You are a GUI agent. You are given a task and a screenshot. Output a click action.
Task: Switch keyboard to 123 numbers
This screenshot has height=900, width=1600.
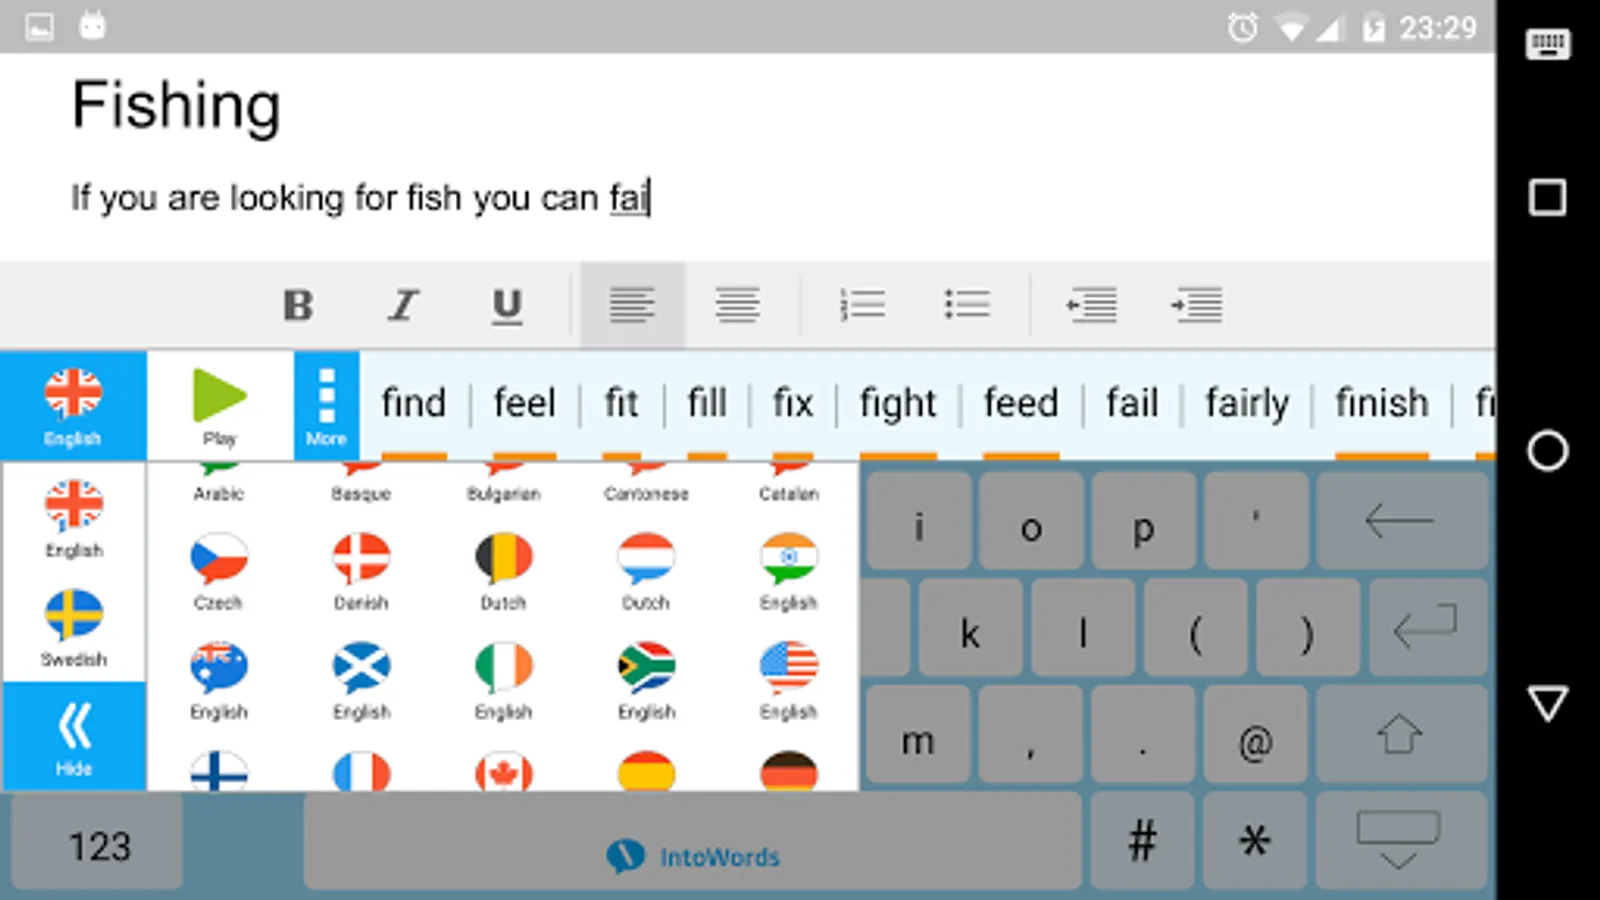point(98,843)
